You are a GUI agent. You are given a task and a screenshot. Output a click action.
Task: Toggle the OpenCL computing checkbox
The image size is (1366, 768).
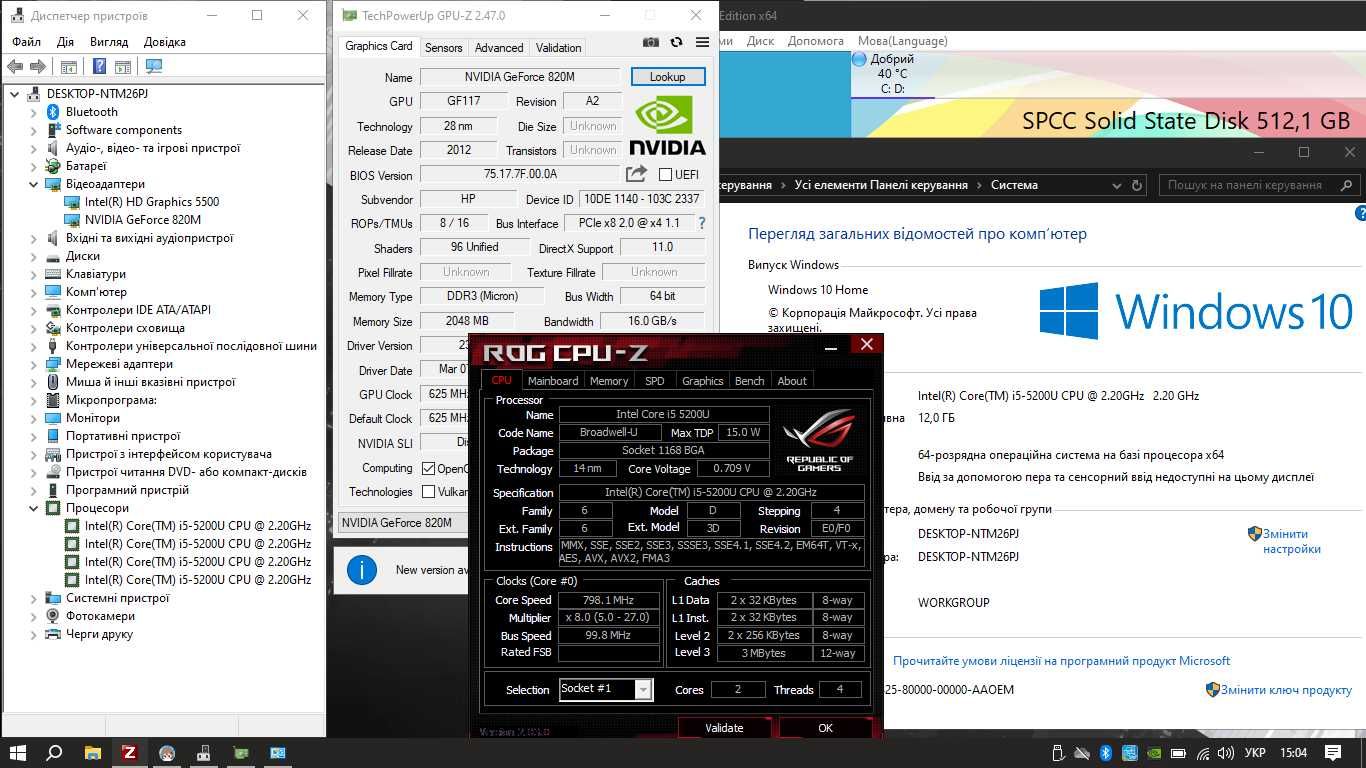click(428, 468)
